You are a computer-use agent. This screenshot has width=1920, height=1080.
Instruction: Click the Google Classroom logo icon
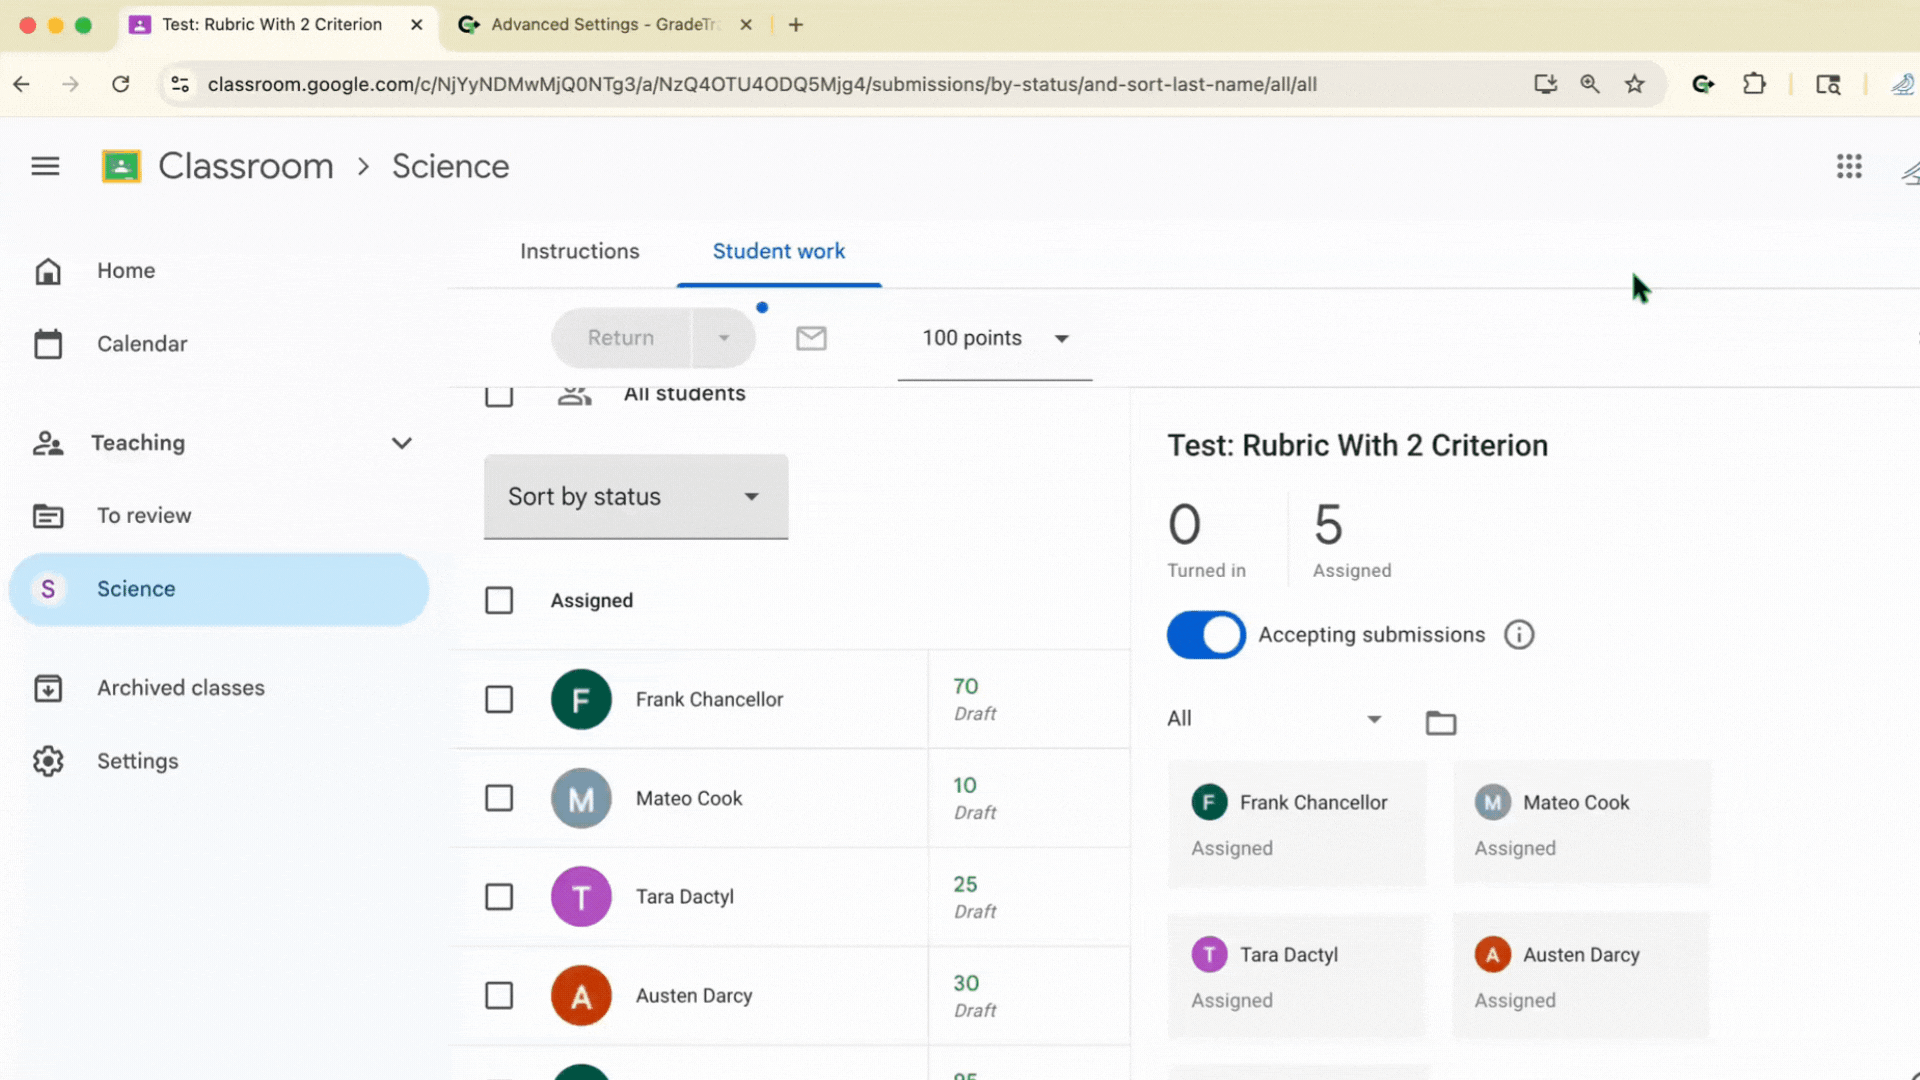point(121,166)
